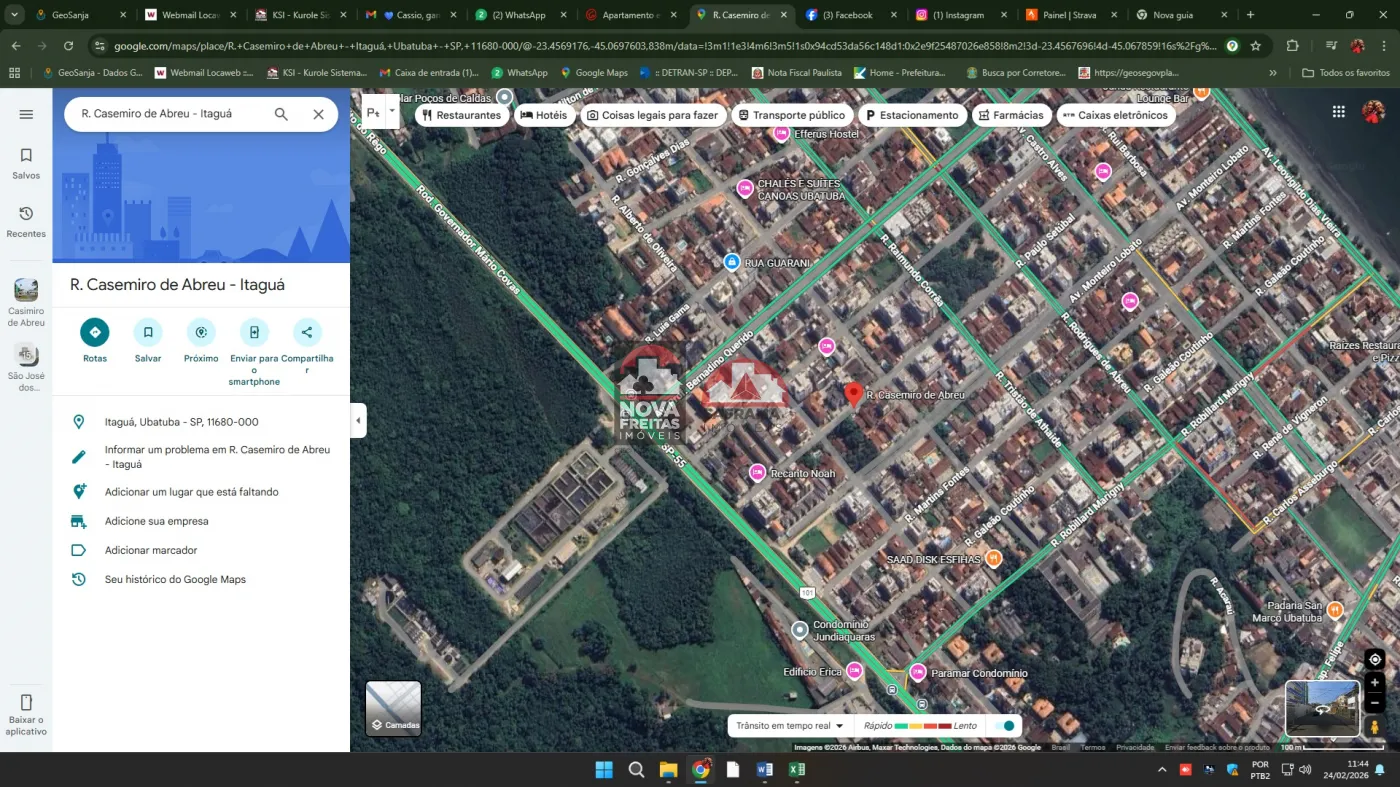Toggle the Restaurantes map filter
The width and height of the screenshot is (1400, 787).
click(x=462, y=115)
